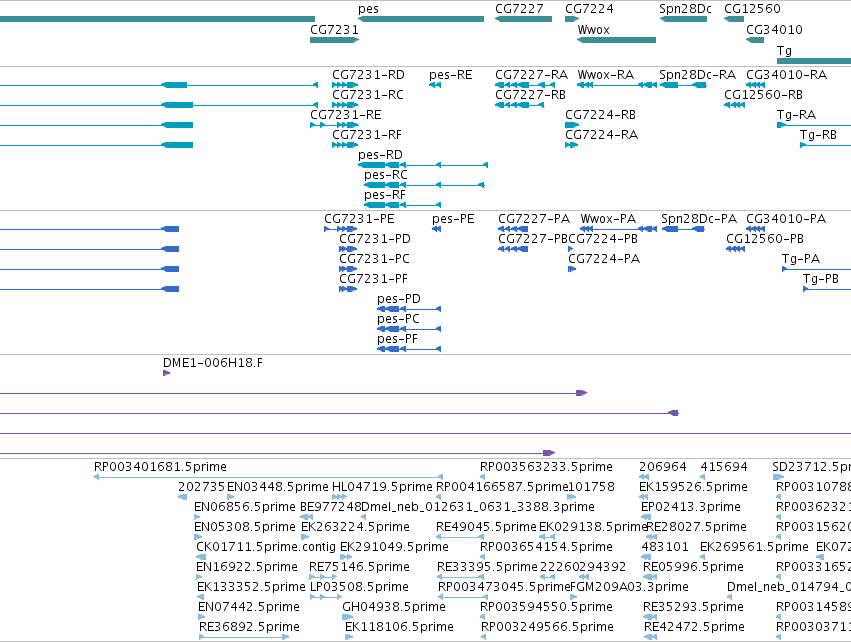Select protein Tg-PA

tap(816, 269)
